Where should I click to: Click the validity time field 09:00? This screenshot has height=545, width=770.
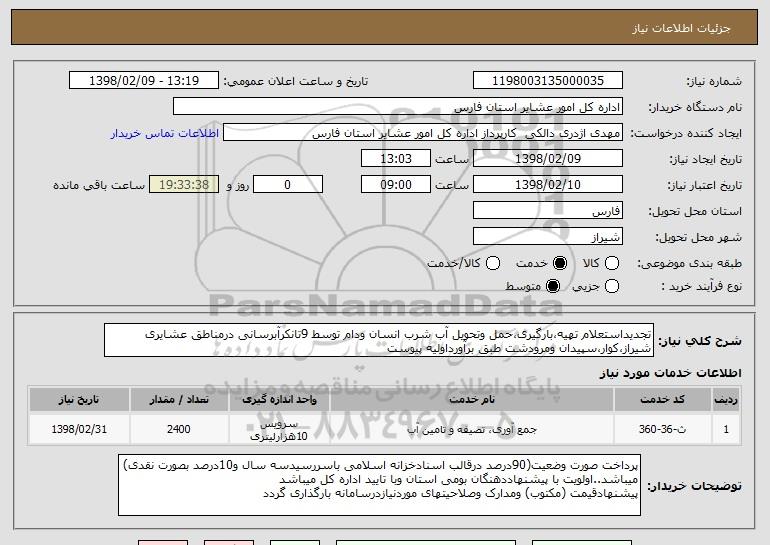(396, 185)
